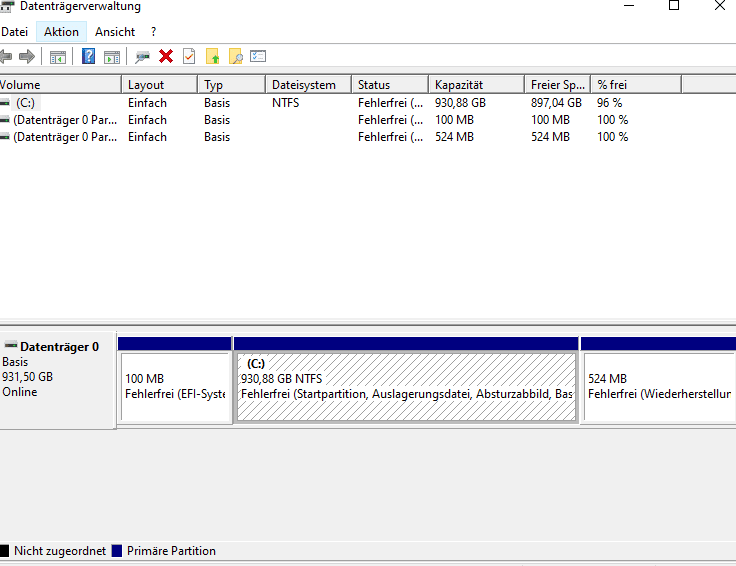Viewport: 736px width, 566px height.
Task: Click the drive icon beside (C:) row
Action: click(x=5, y=102)
